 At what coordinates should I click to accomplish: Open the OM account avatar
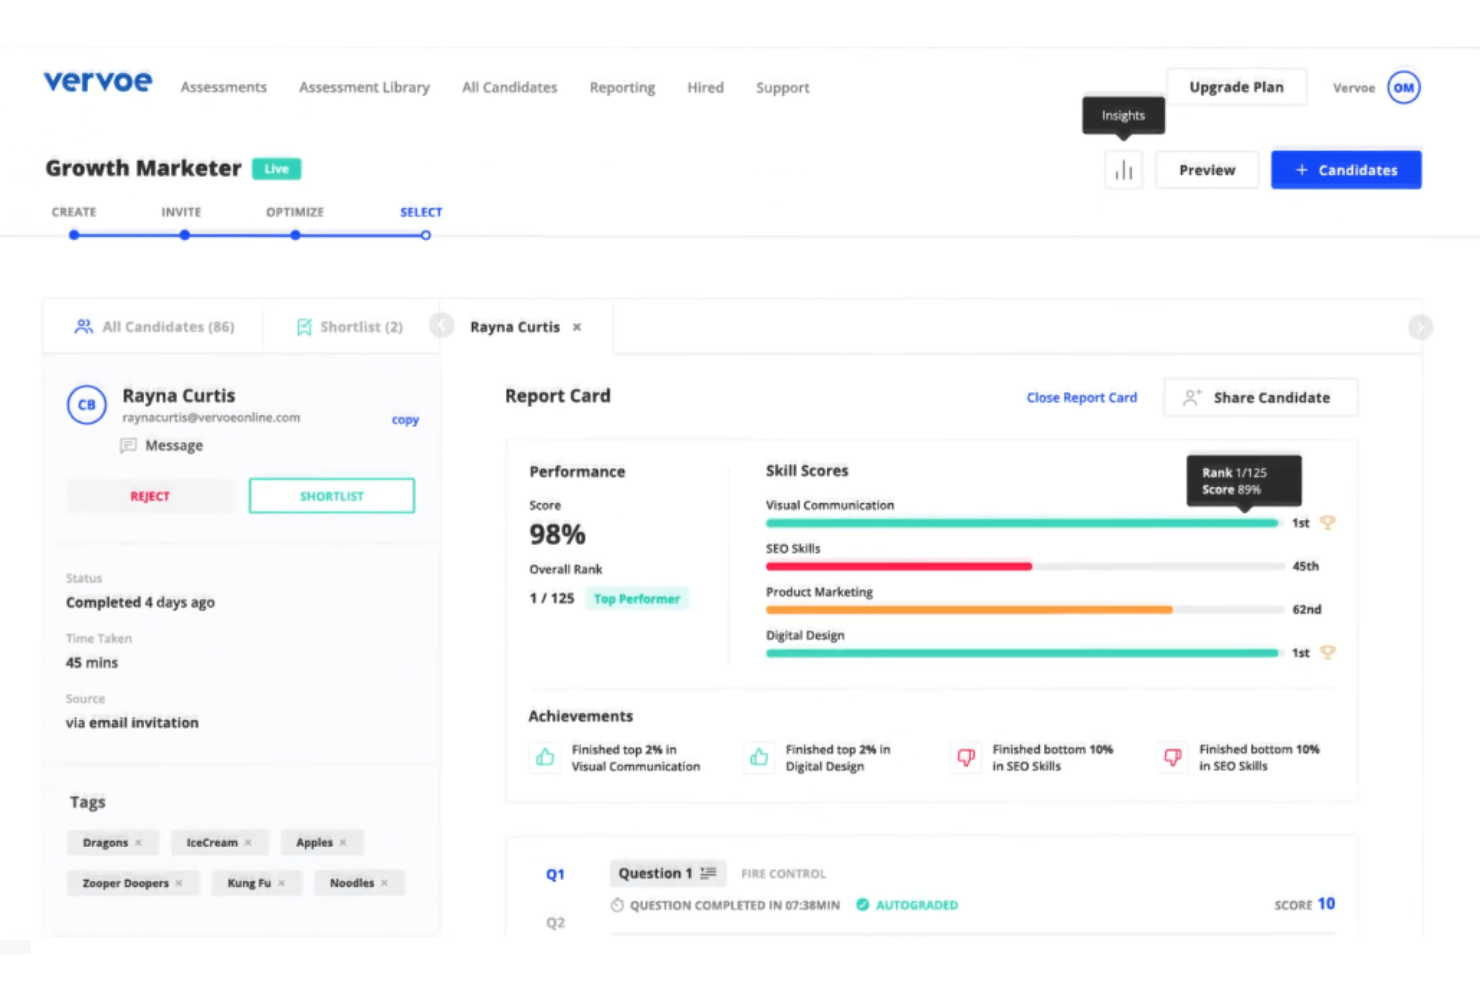pos(1404,88)
